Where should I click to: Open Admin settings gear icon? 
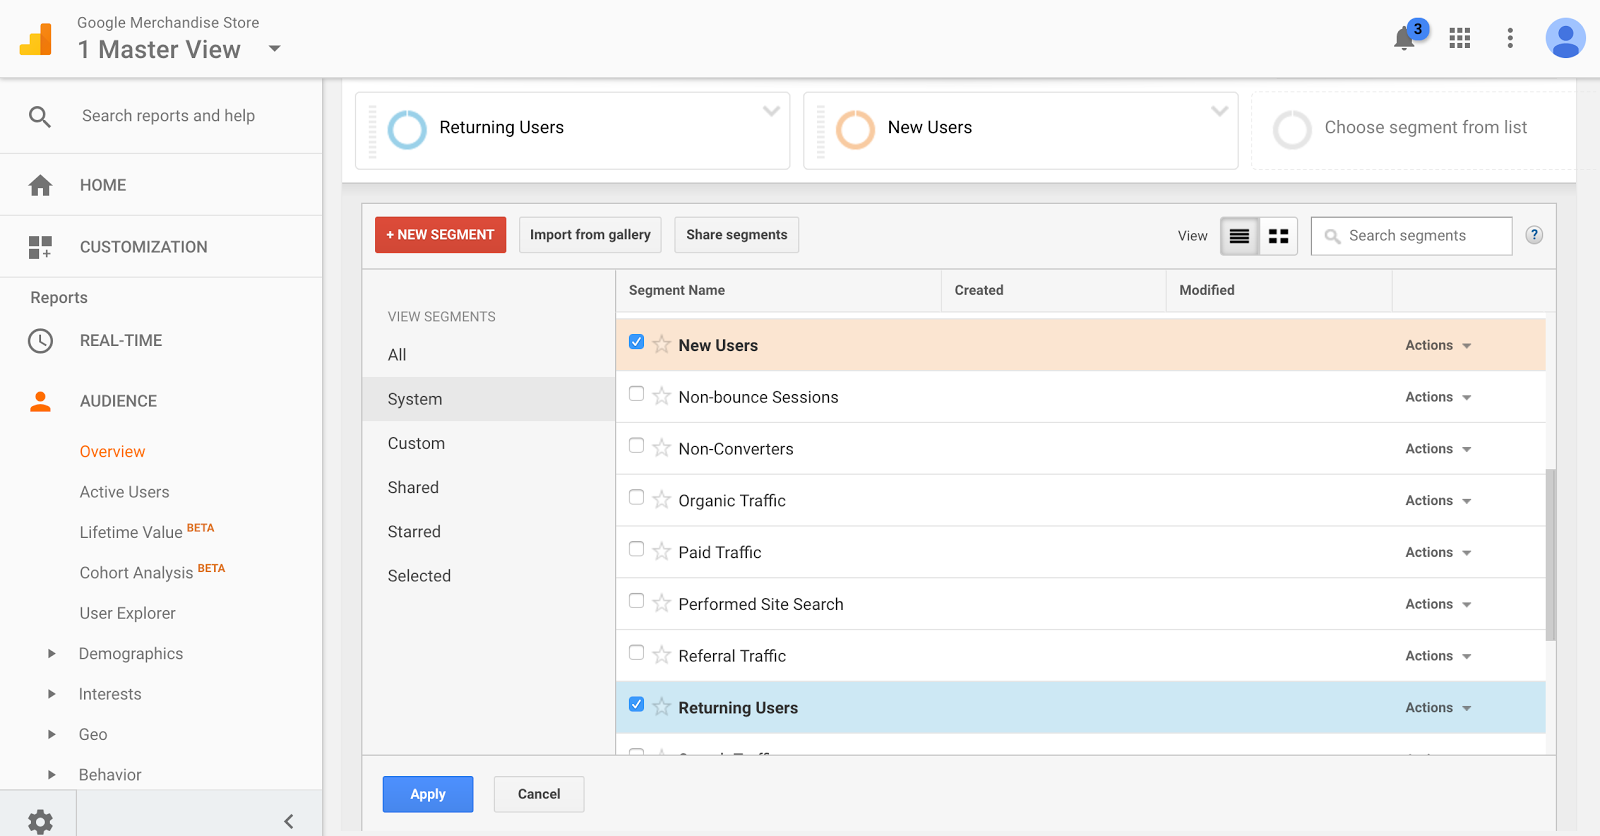40,822
